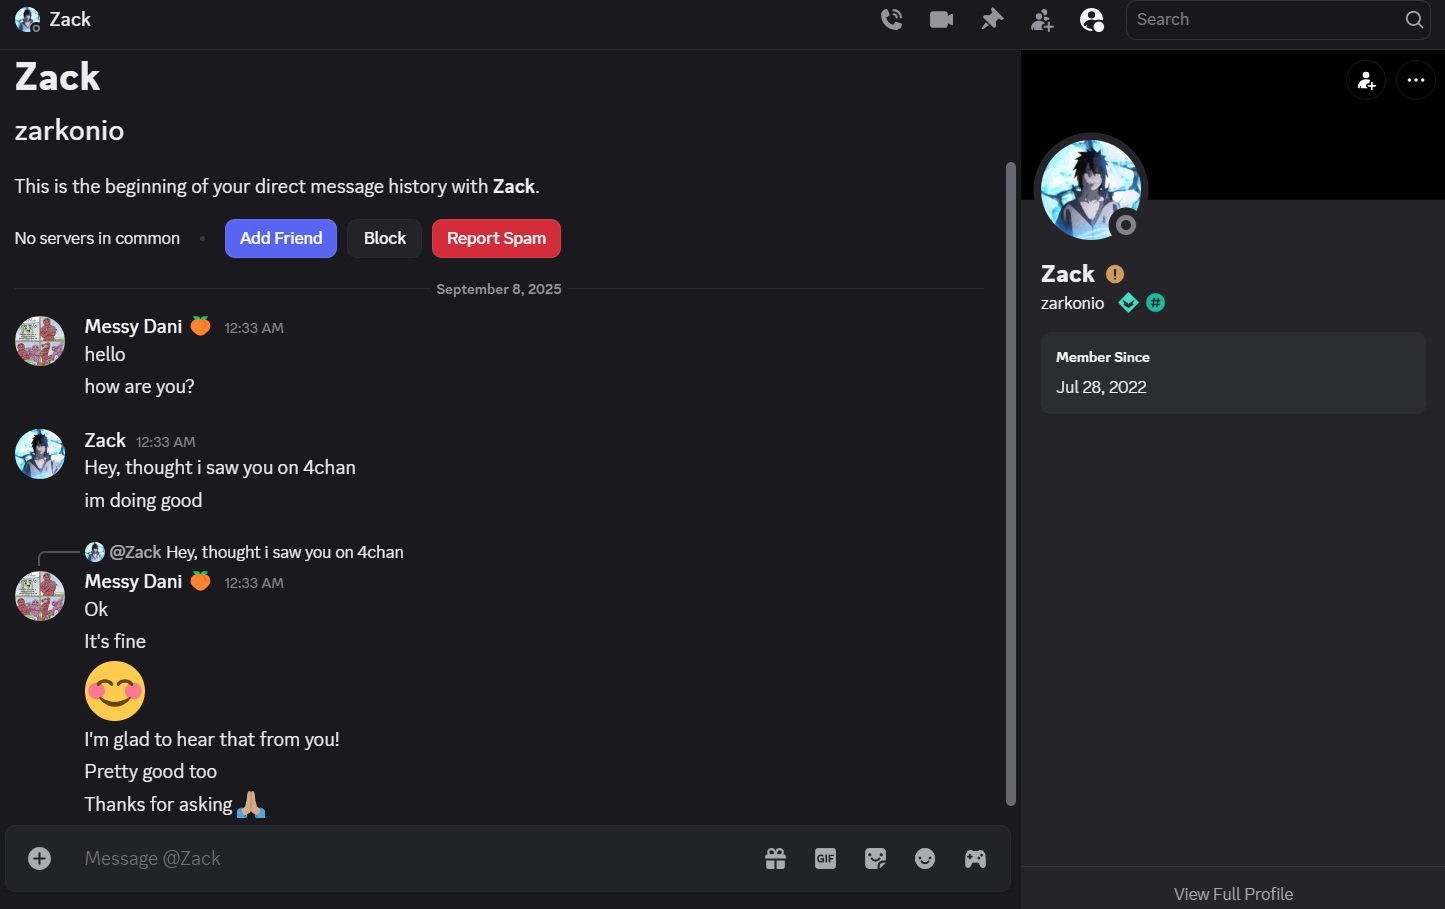
Task: Click Messy Dani's avatar next to "hello"
Action: click(x=40, y=341)
